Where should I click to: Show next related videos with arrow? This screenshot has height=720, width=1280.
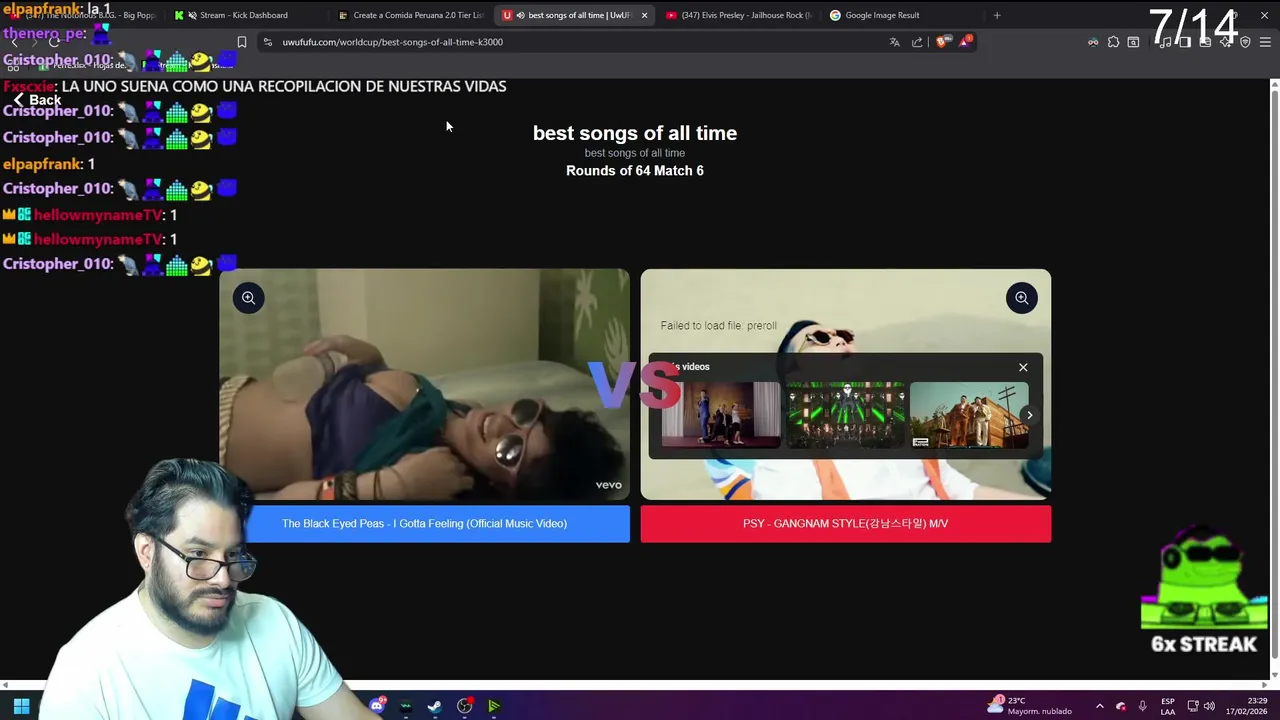click(1029, 415)
